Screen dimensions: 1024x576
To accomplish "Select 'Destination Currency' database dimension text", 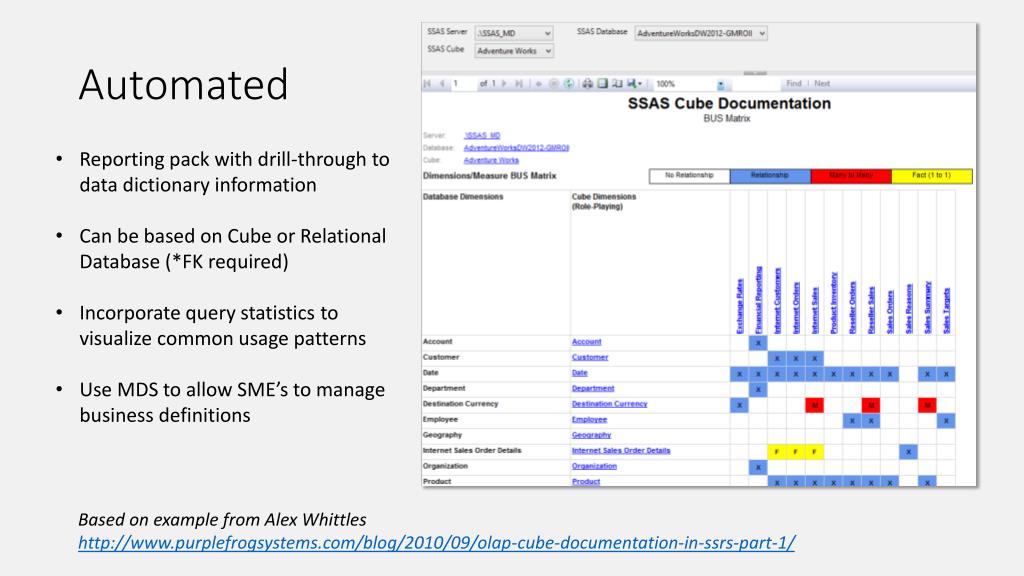I will point(460,404).
